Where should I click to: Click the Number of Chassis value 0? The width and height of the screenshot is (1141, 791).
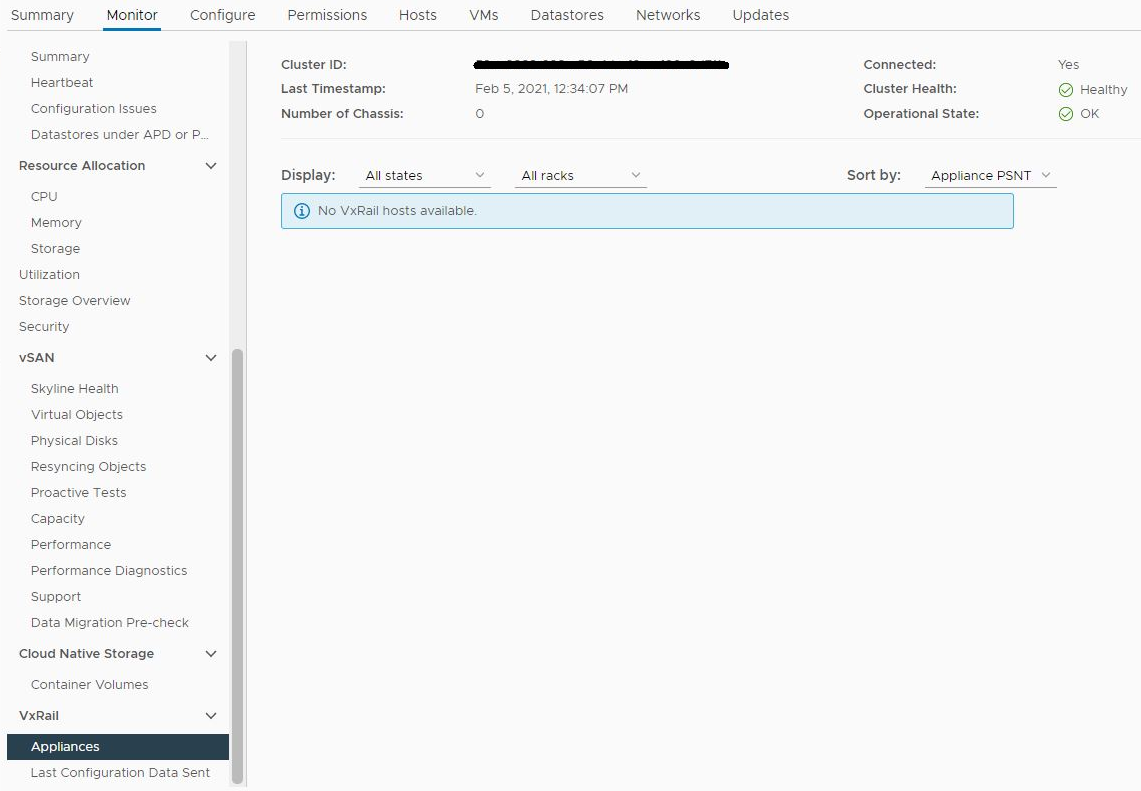[480, 114]
